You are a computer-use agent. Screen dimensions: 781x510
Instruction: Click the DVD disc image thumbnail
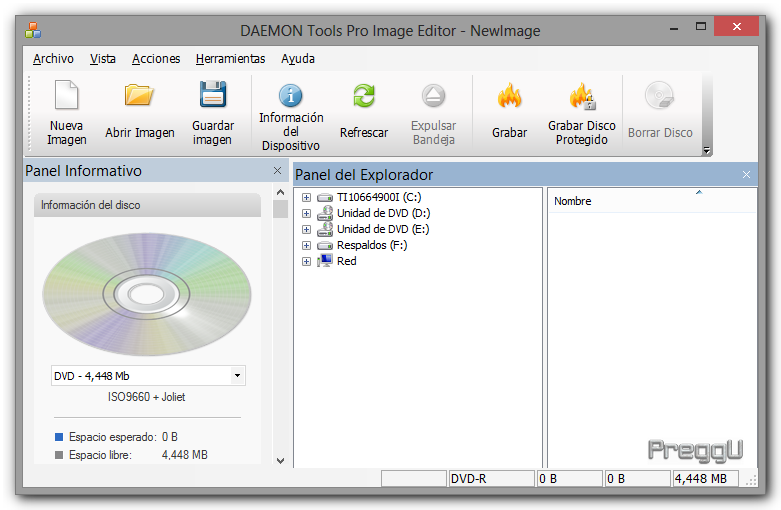click(146, 294)
